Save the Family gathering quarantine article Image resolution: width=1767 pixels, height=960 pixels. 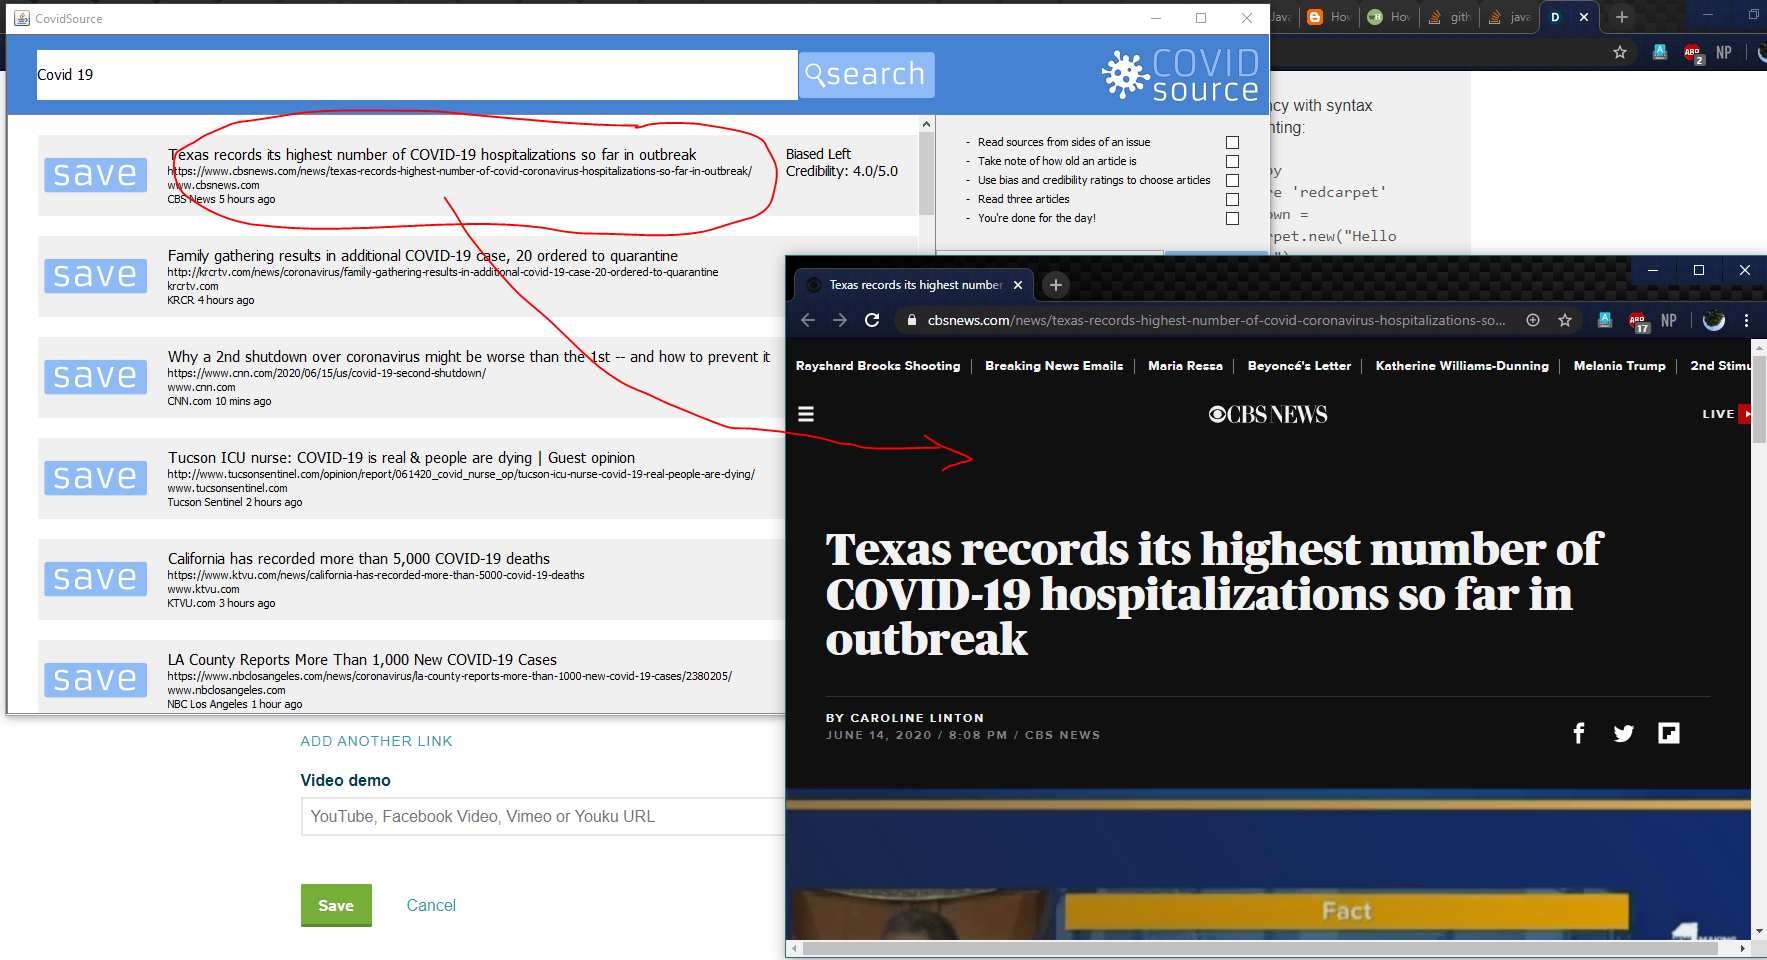[95, 276]
